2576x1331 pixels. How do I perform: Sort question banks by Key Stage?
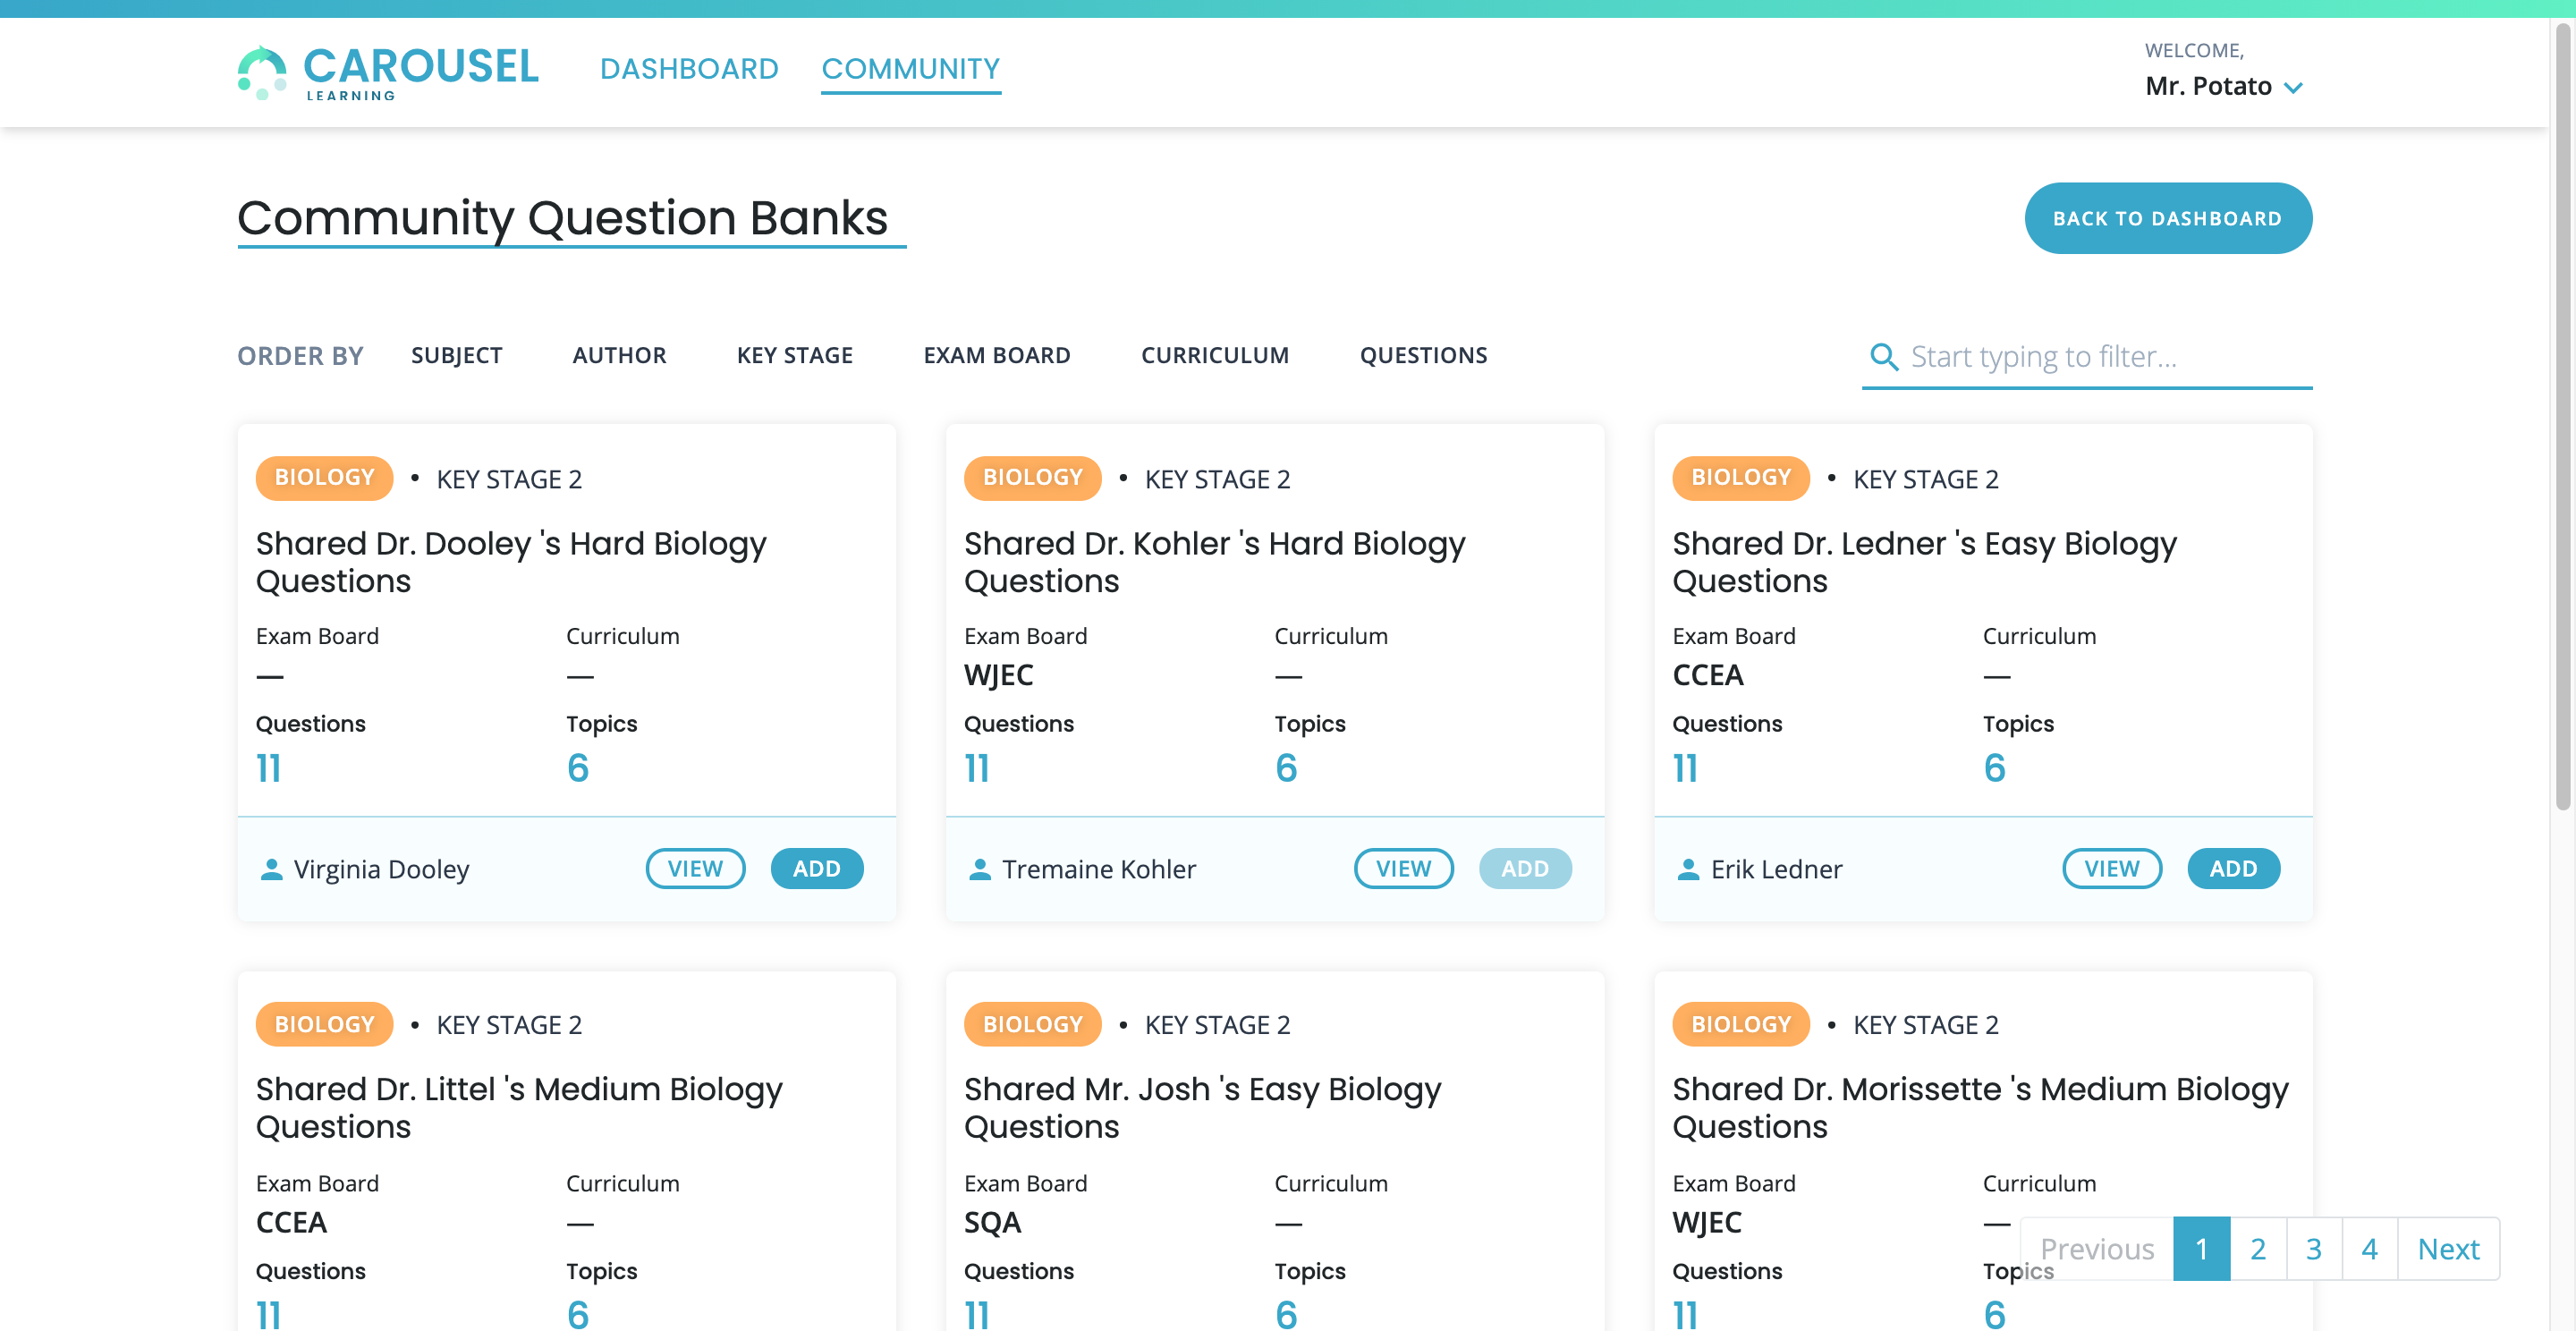pos(794,356)
